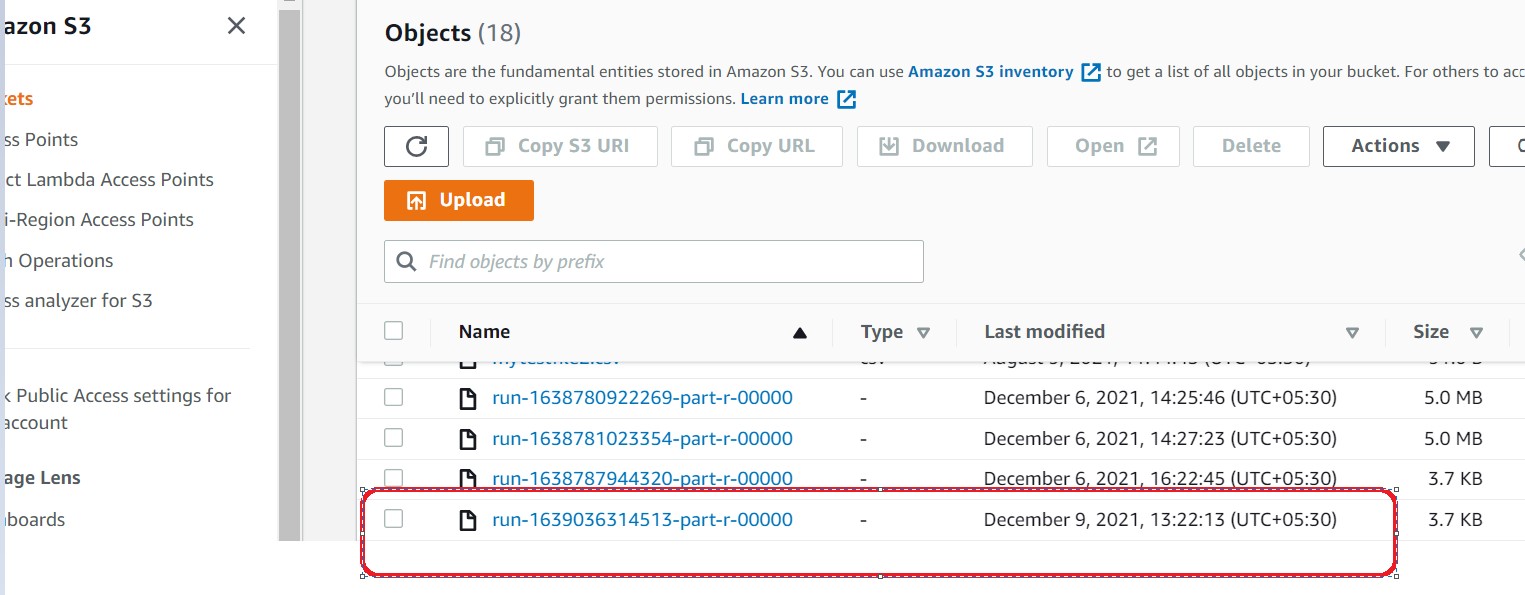This screenshot has width=1525, height=595.
Task: Click the Download arrow icon
Action: coord(889,146)
